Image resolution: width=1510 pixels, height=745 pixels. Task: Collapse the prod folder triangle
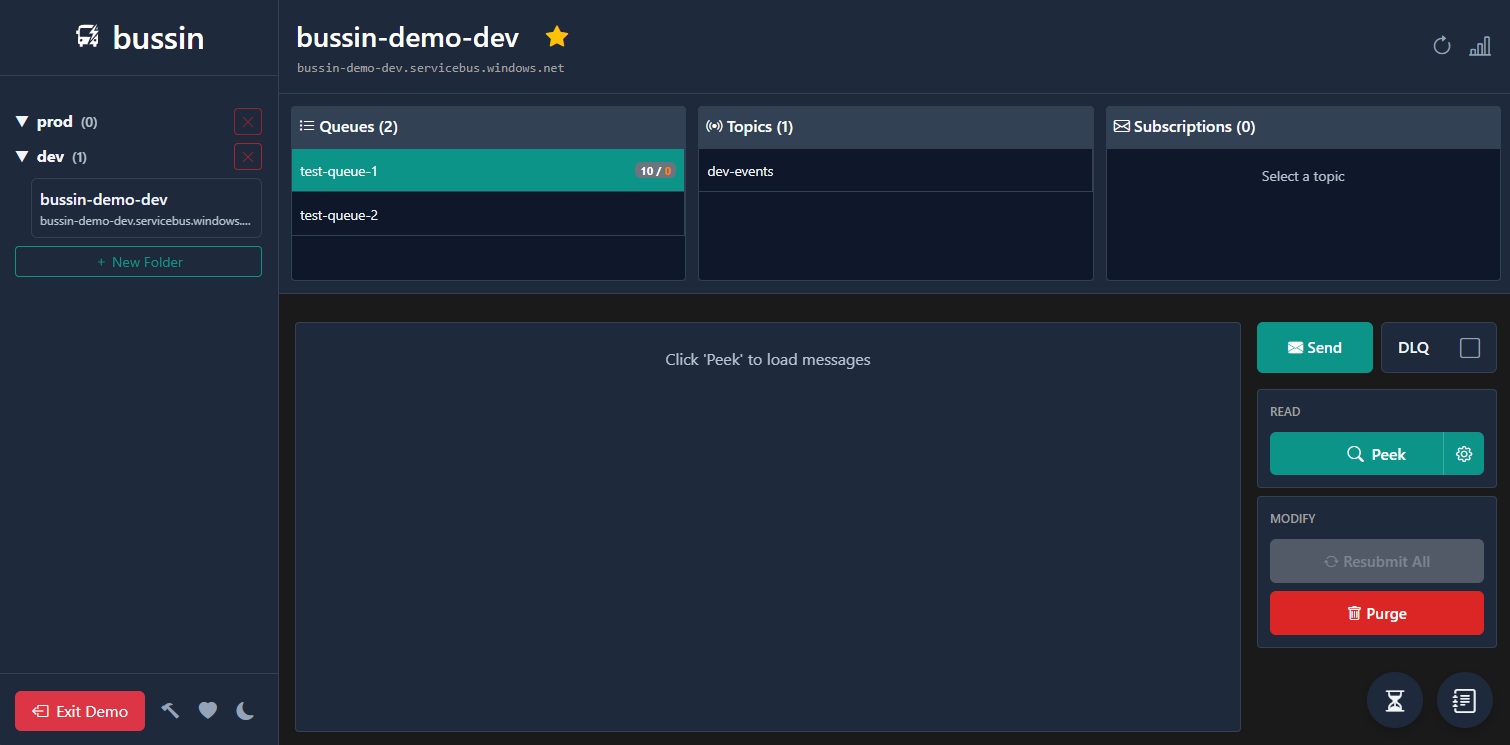point(22,122)
